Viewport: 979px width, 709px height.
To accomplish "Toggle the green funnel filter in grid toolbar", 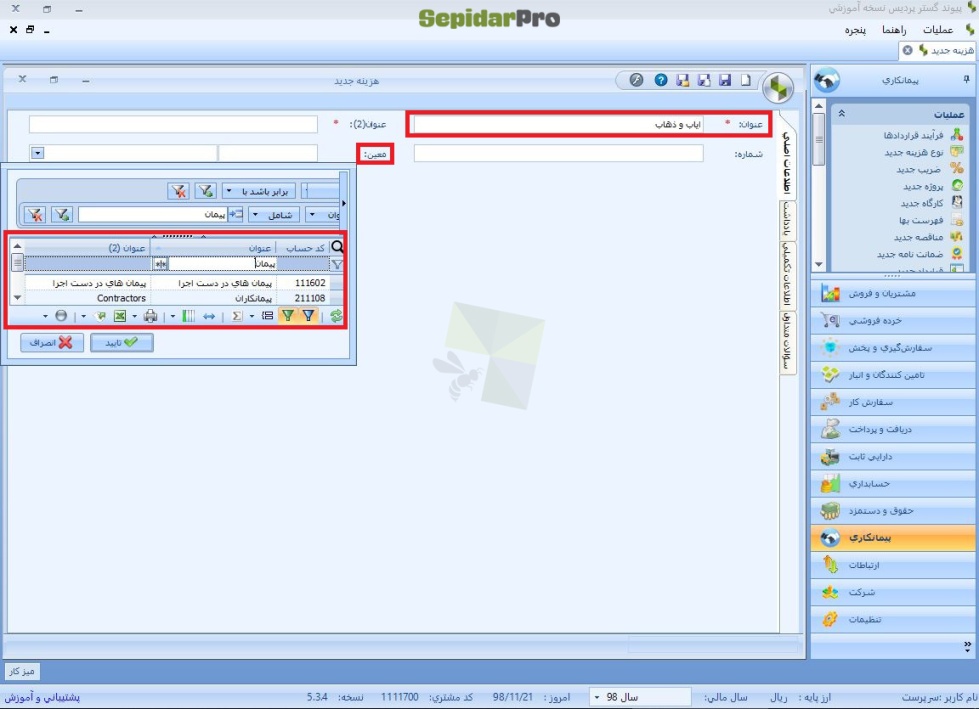I will coord(288,316).
